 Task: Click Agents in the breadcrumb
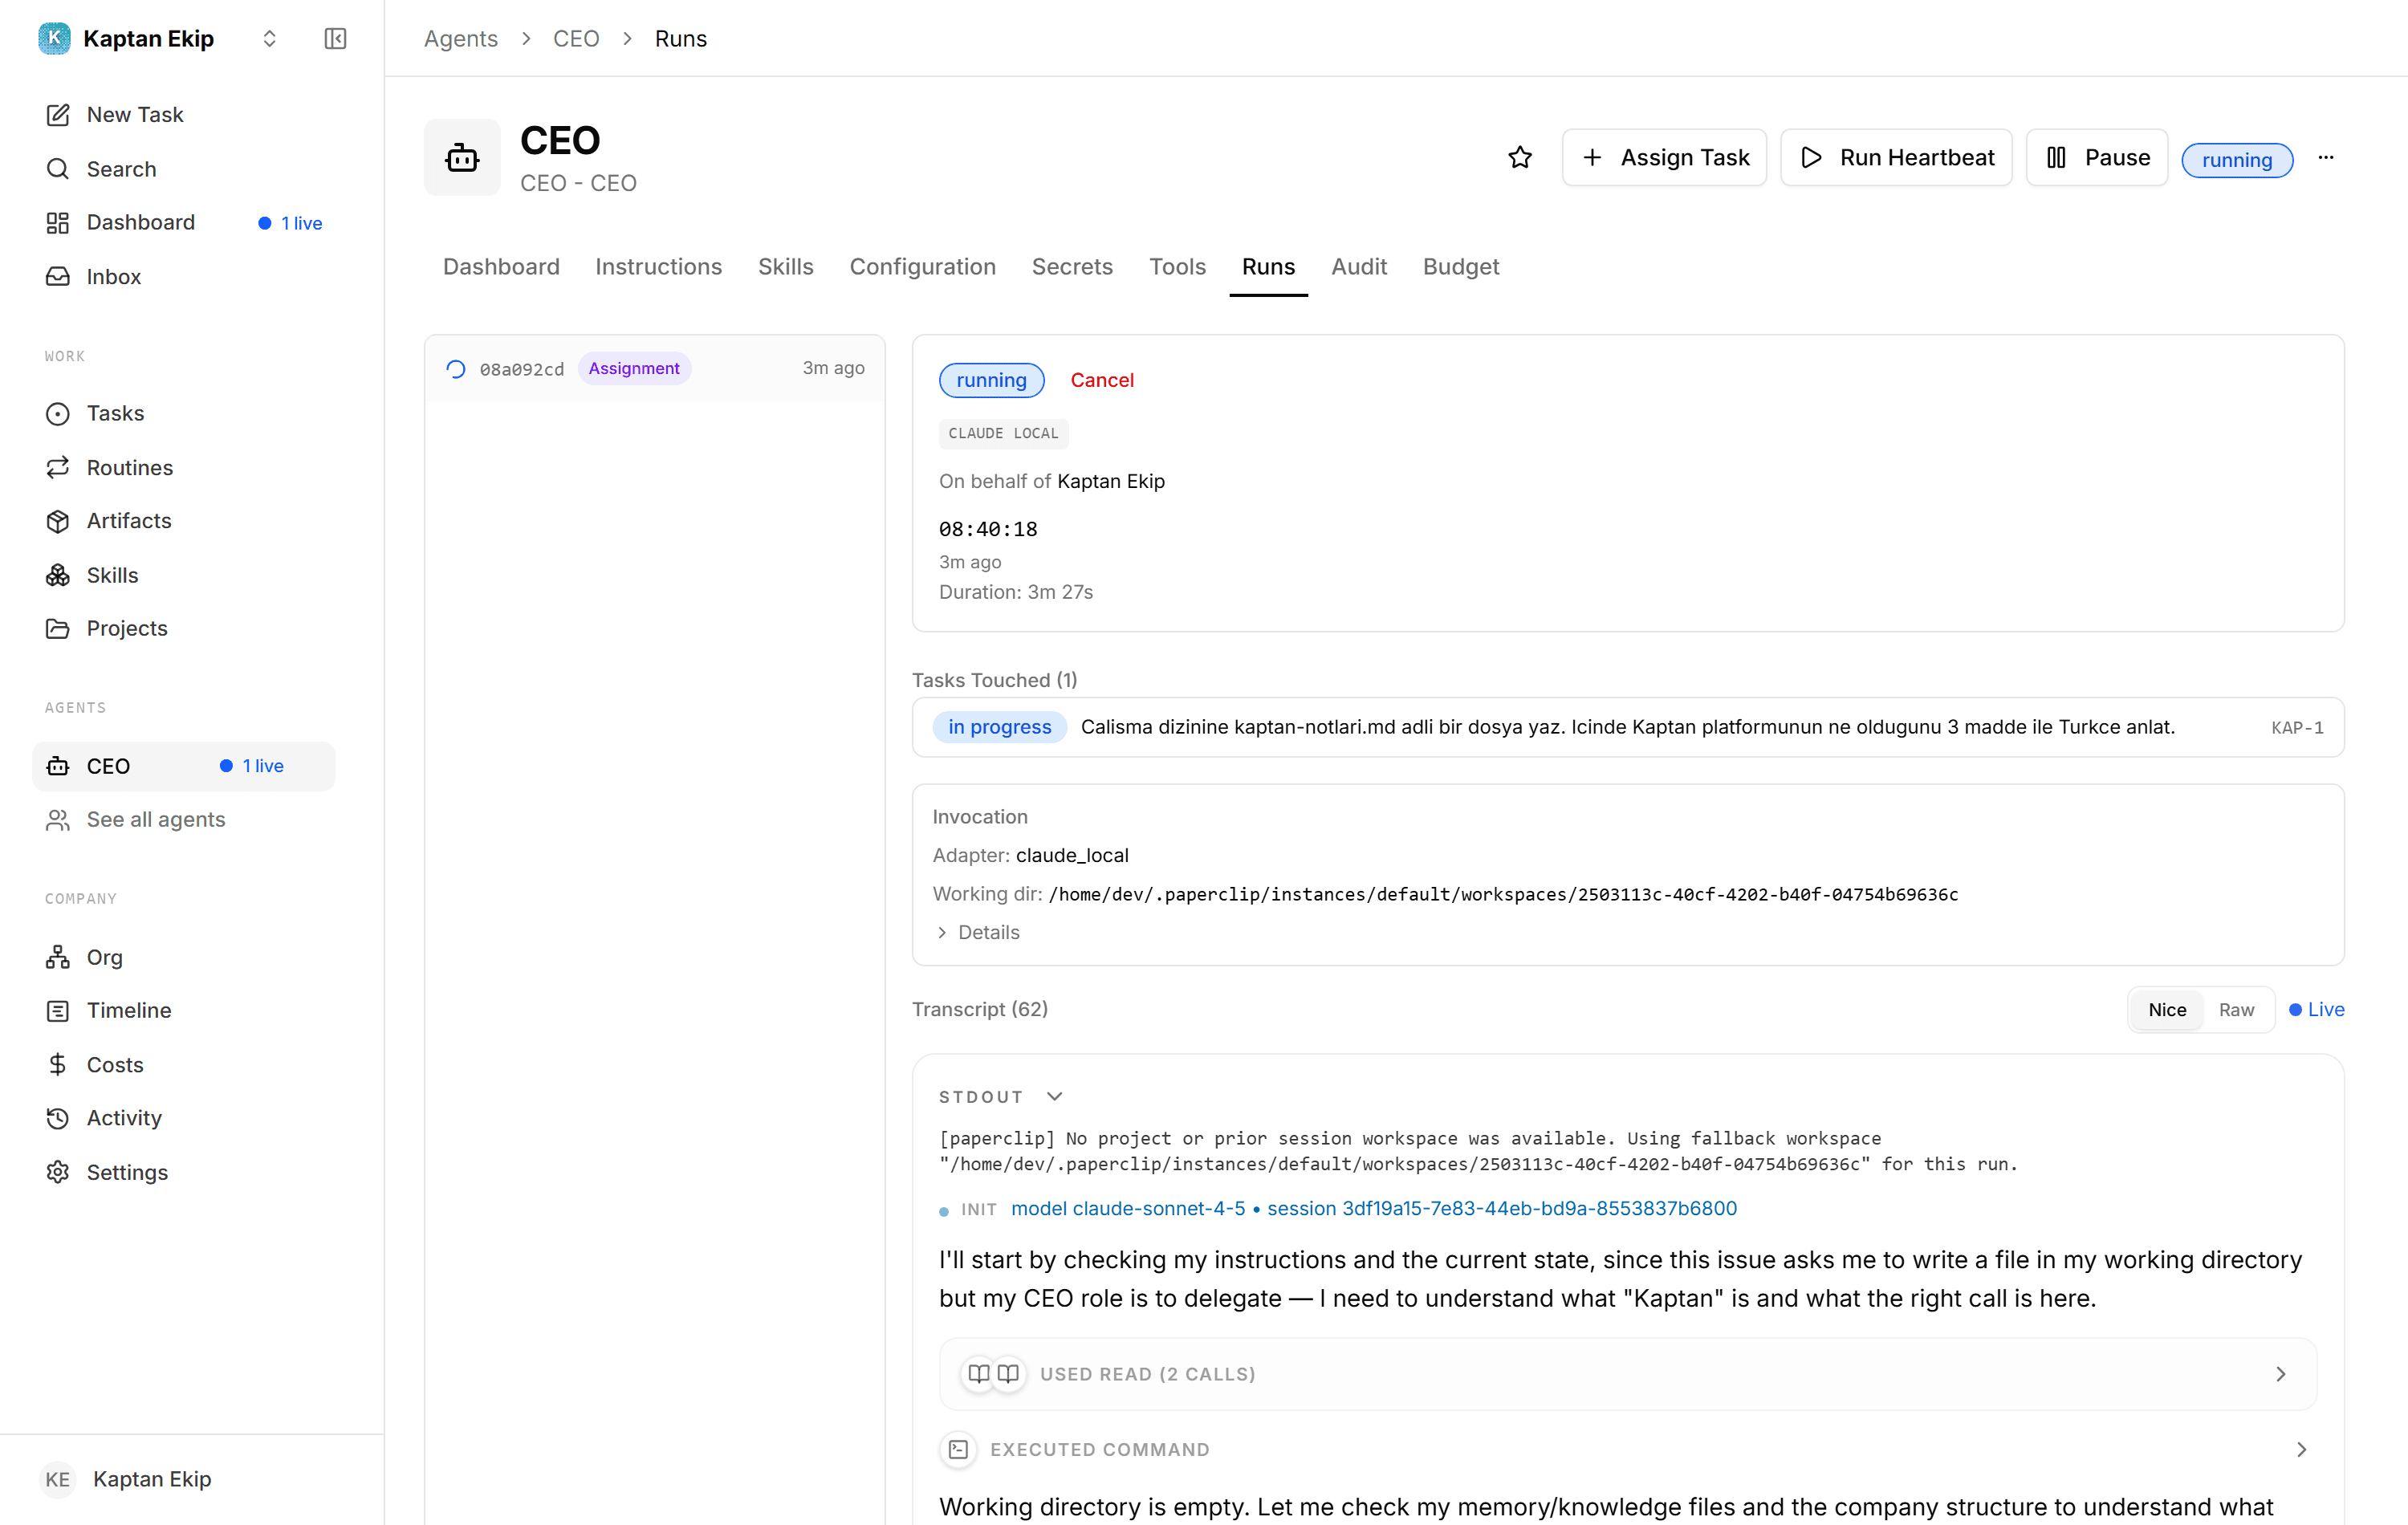[460, 38]
